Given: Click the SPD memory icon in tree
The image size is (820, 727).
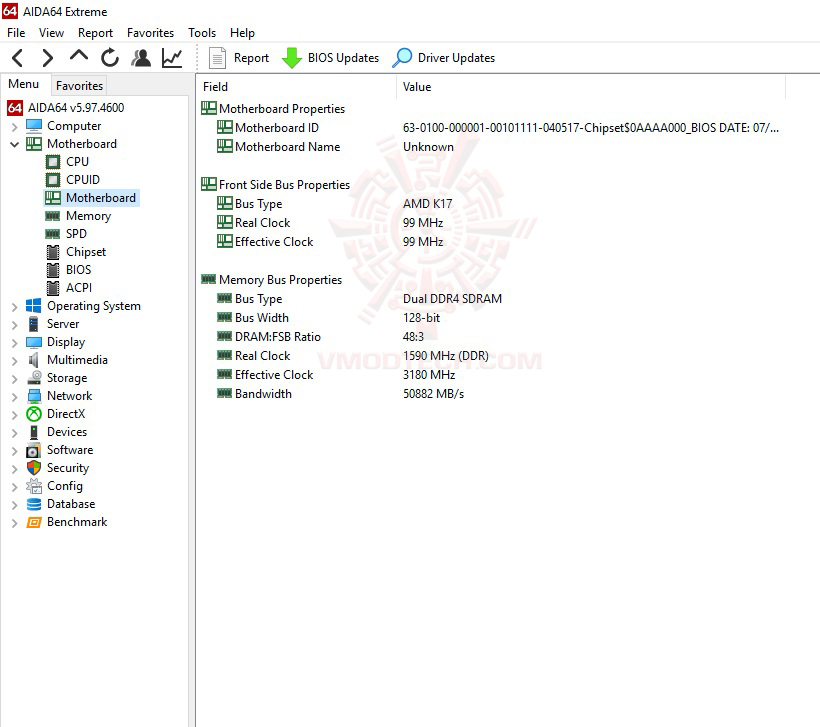Looking at the screenshot, I should point(52,233).
